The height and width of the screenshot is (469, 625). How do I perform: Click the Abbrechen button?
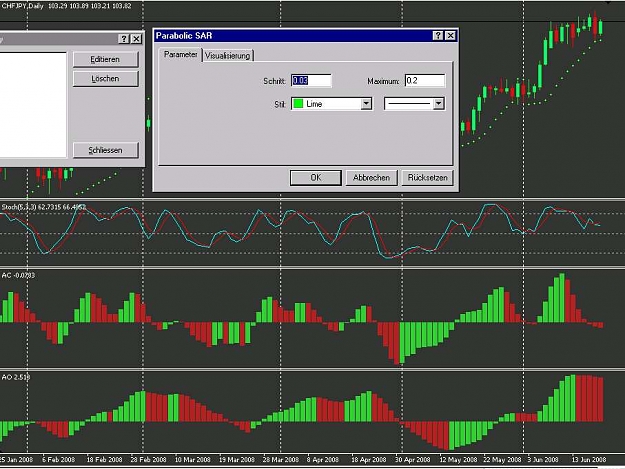[x=371, y=178]
